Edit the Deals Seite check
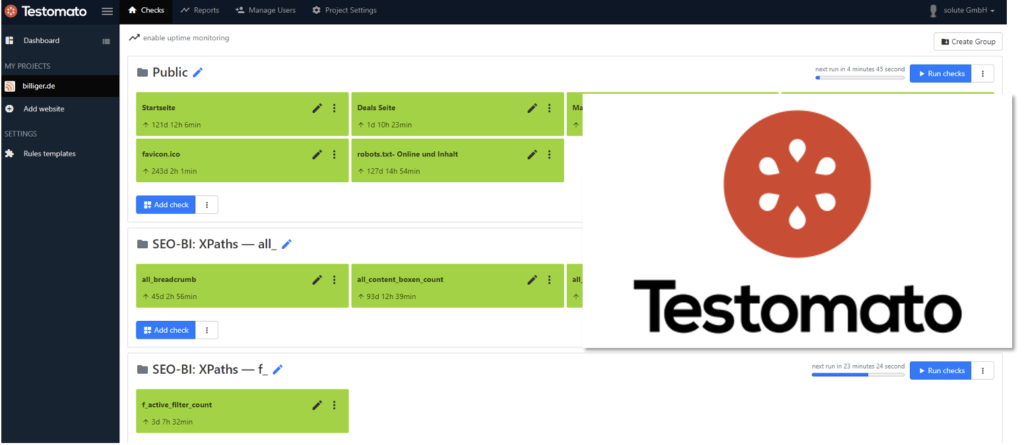This screenshot has height=445, width=1024. tap(532, 108)
